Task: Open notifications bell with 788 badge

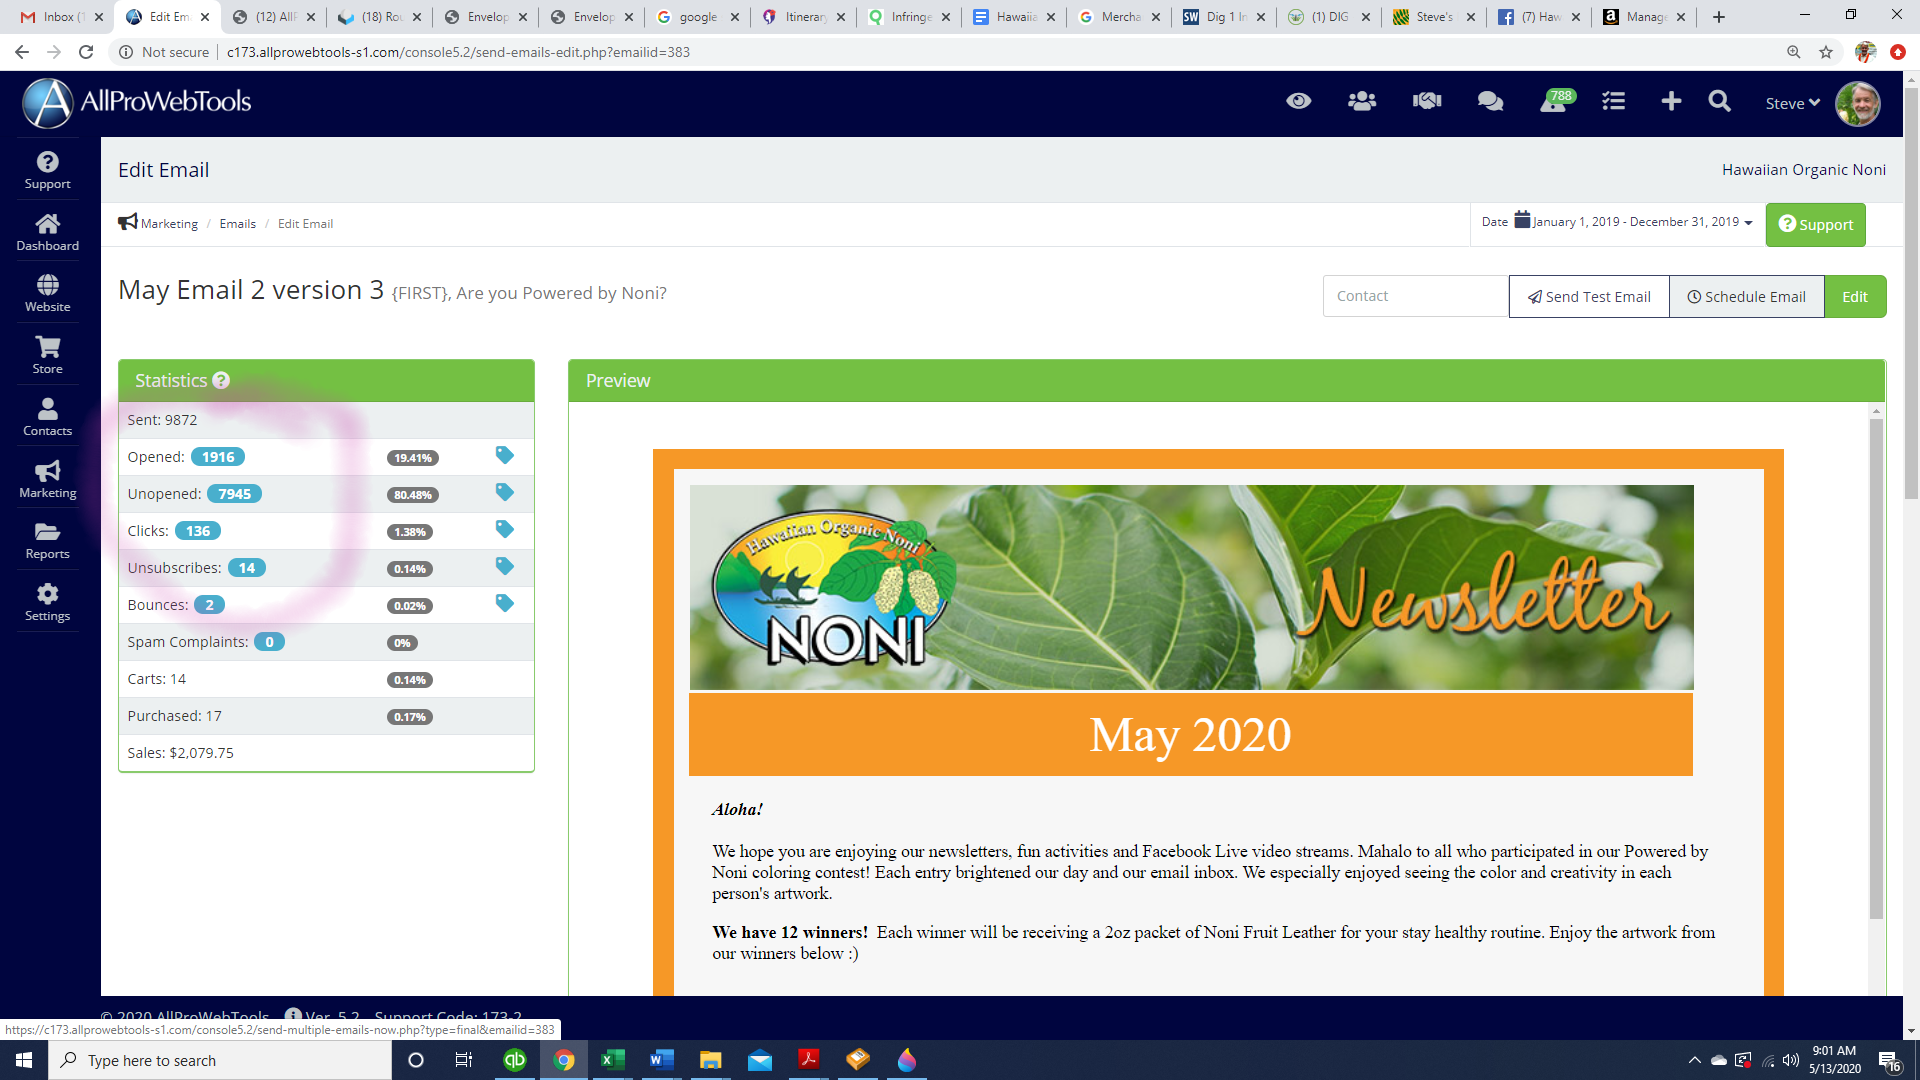Action: click(x=1555, y=101)
